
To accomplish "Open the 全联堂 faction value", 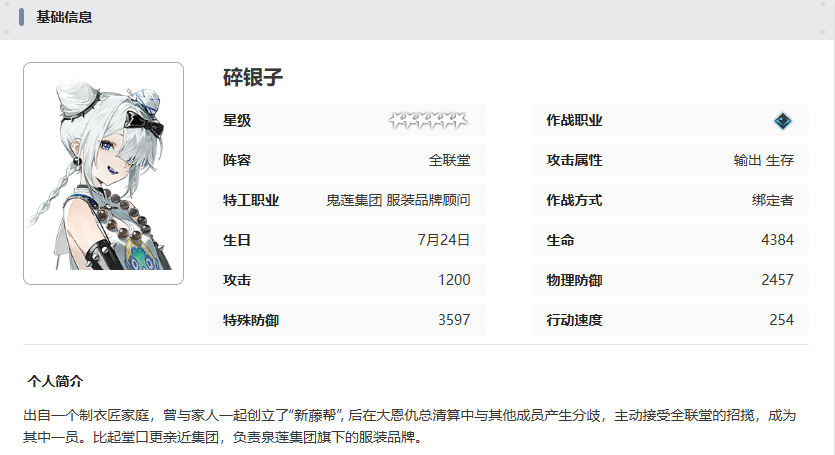I will pyautogui.click(x=449, y=160).
